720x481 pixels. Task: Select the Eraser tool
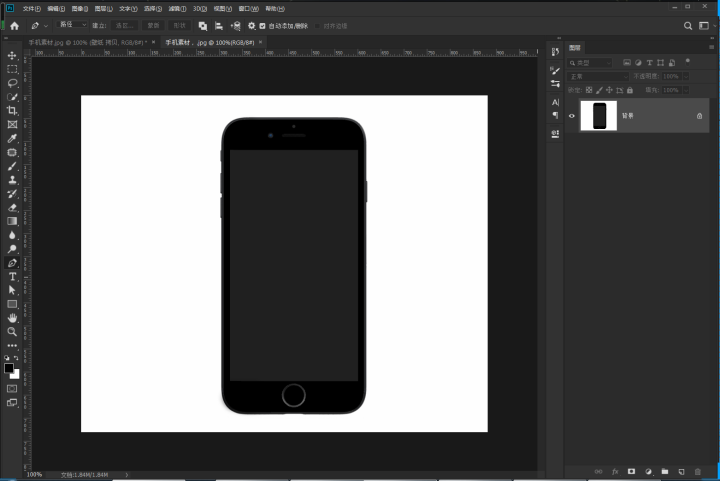click(x=12, y=207)
